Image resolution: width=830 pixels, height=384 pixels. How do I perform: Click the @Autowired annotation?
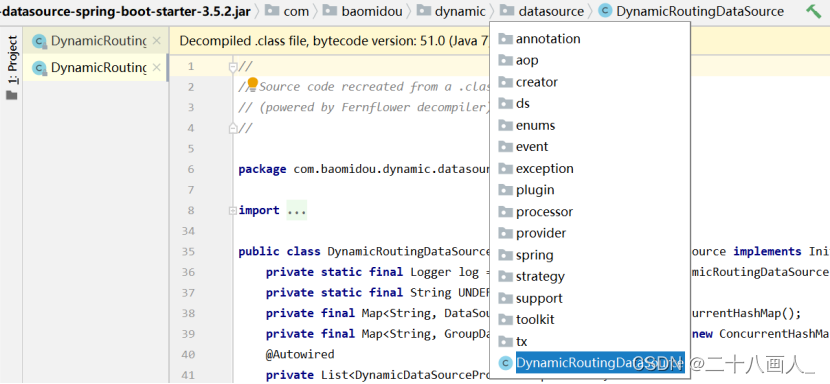point(300,354)
